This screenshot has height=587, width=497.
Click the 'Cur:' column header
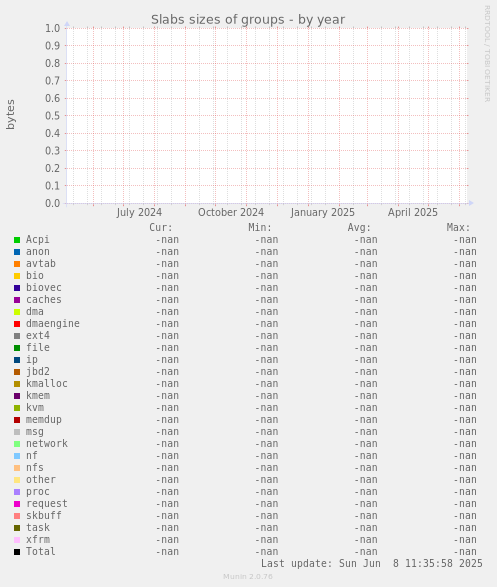click(161, 227)
